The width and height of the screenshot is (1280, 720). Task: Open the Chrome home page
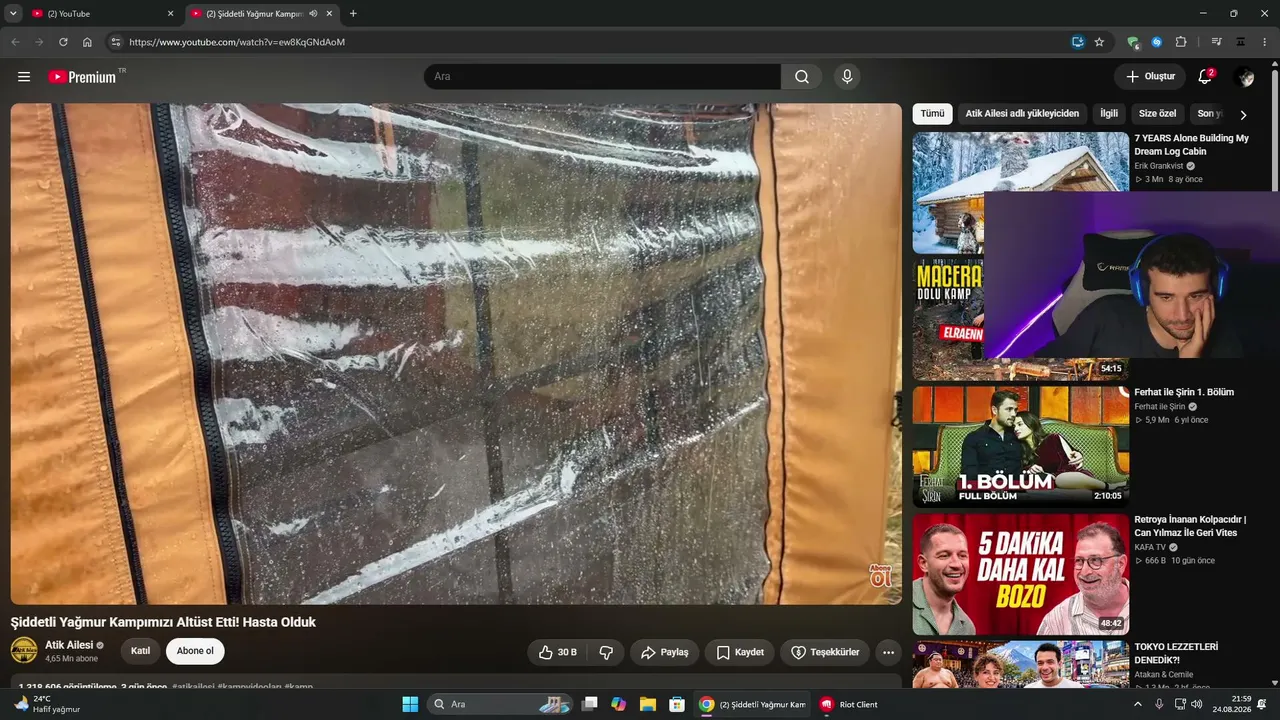(x=87, y=42)
